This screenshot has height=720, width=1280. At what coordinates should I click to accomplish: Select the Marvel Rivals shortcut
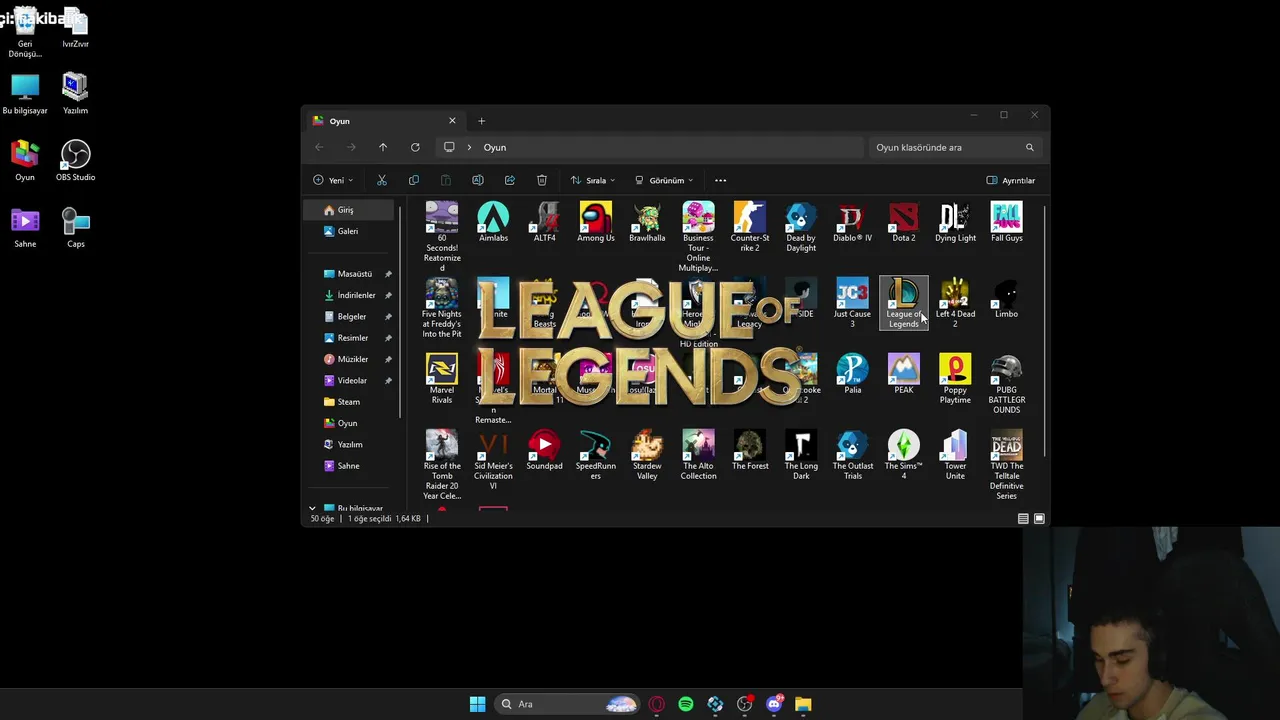pyautogui.click(x=442, y=380)
